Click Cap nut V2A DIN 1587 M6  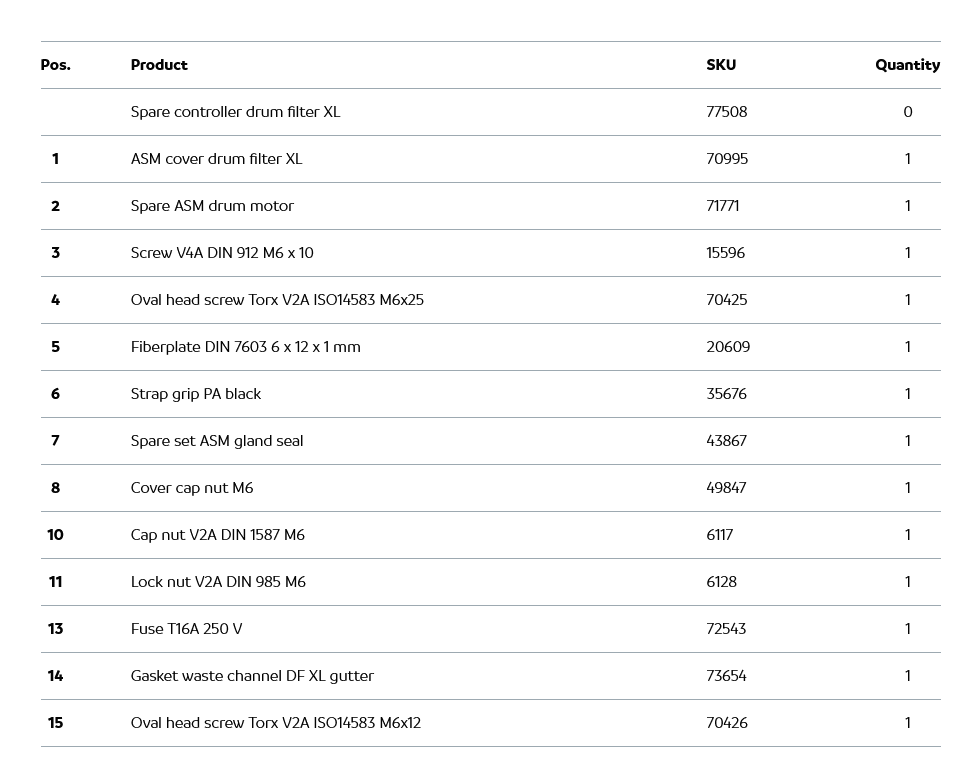point(217,535)
